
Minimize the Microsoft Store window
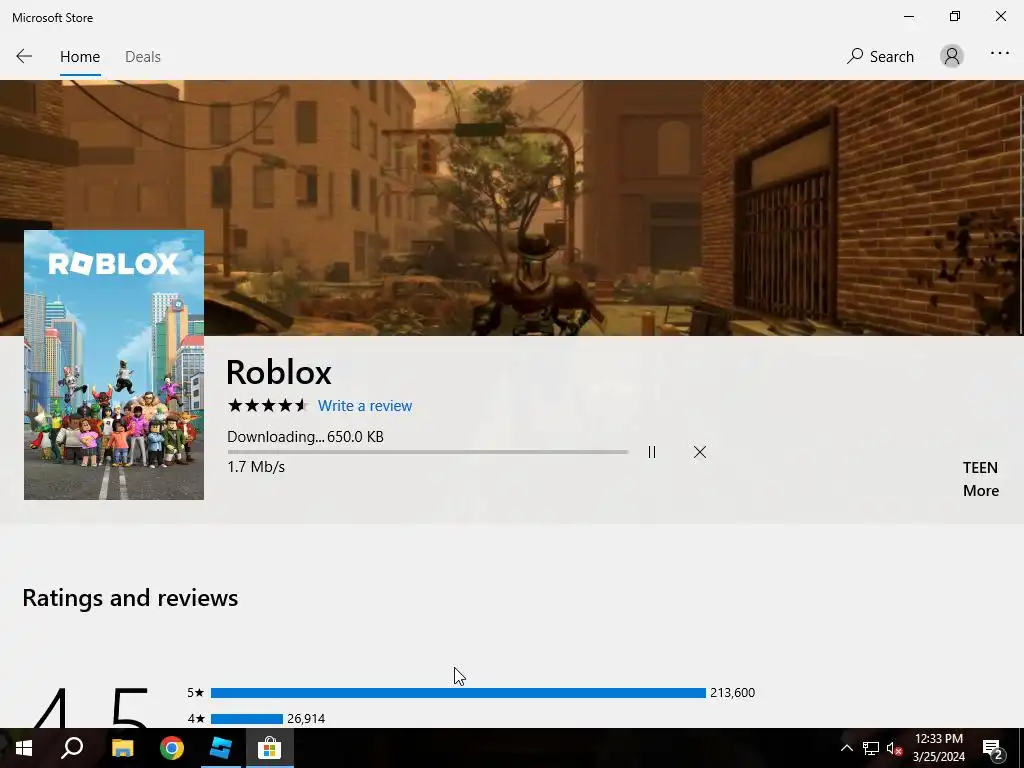coord(908,16)
